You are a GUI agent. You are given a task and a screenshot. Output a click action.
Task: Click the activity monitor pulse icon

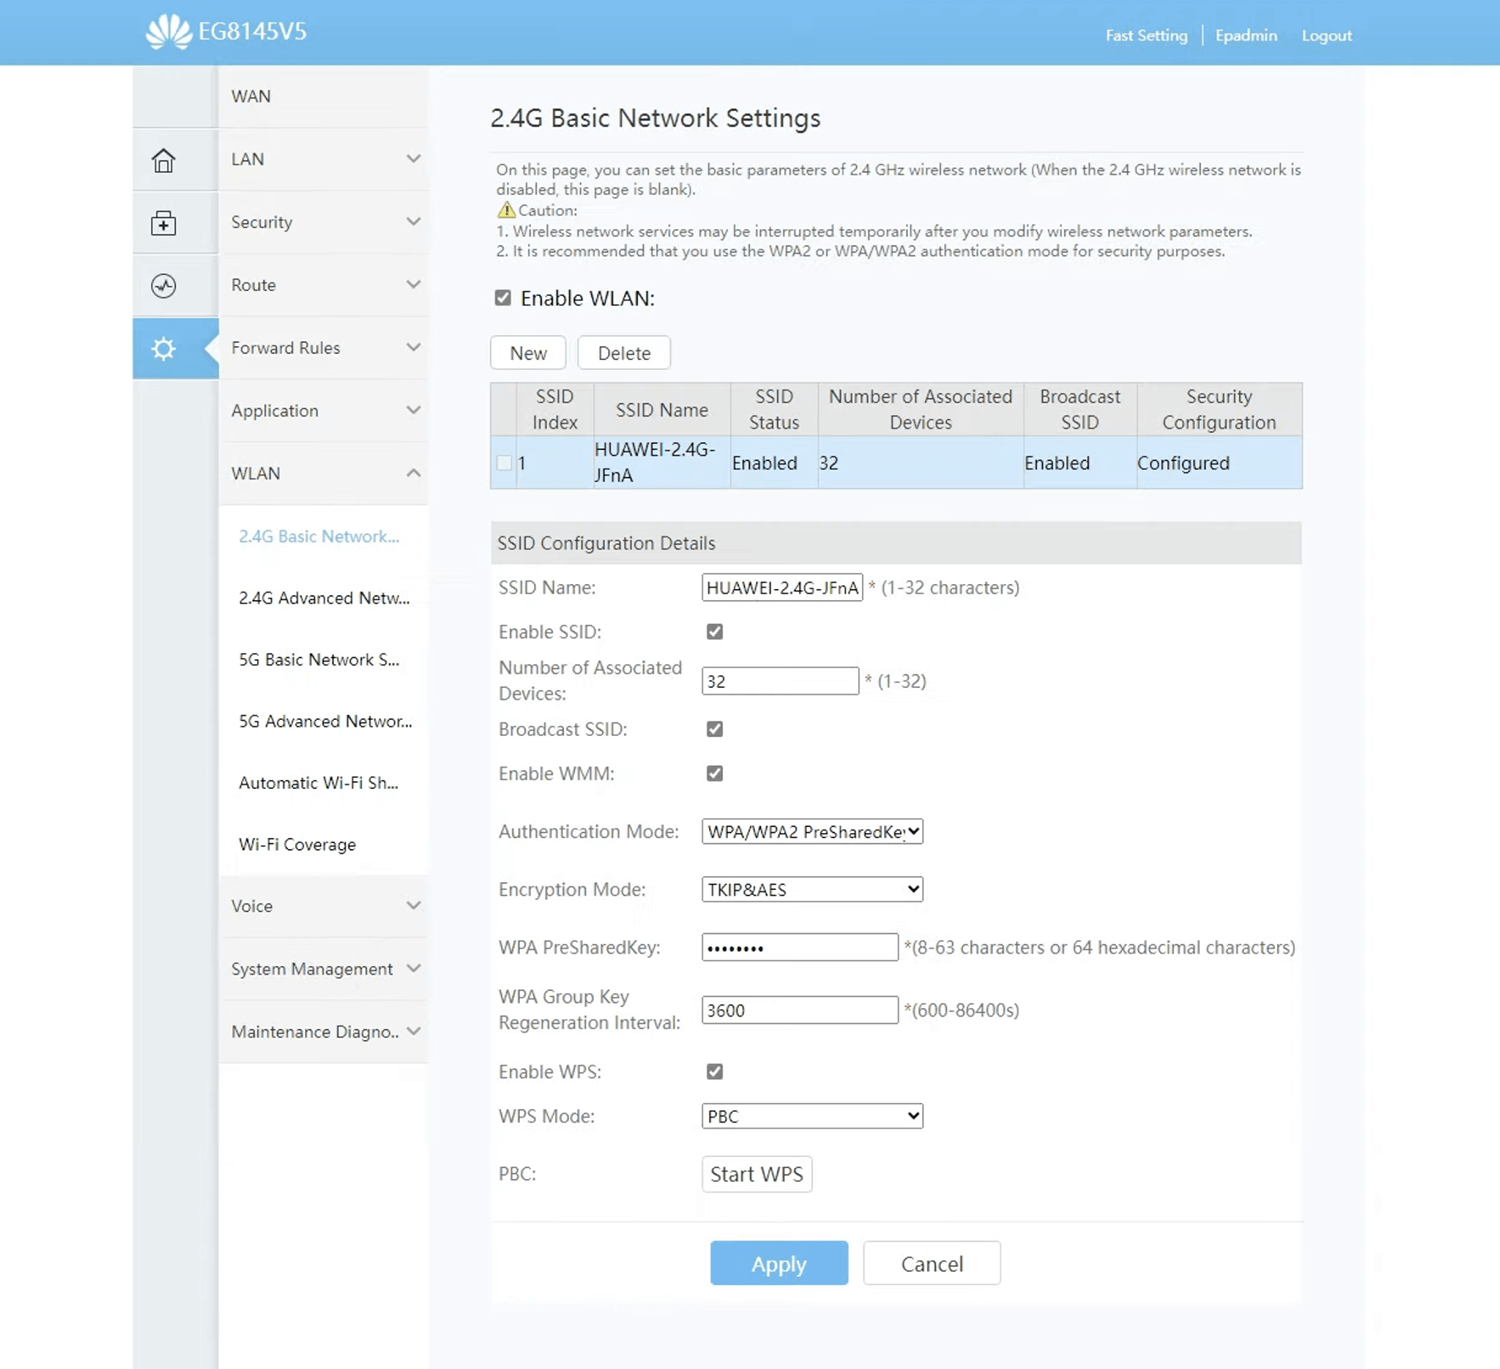(164, 286)
